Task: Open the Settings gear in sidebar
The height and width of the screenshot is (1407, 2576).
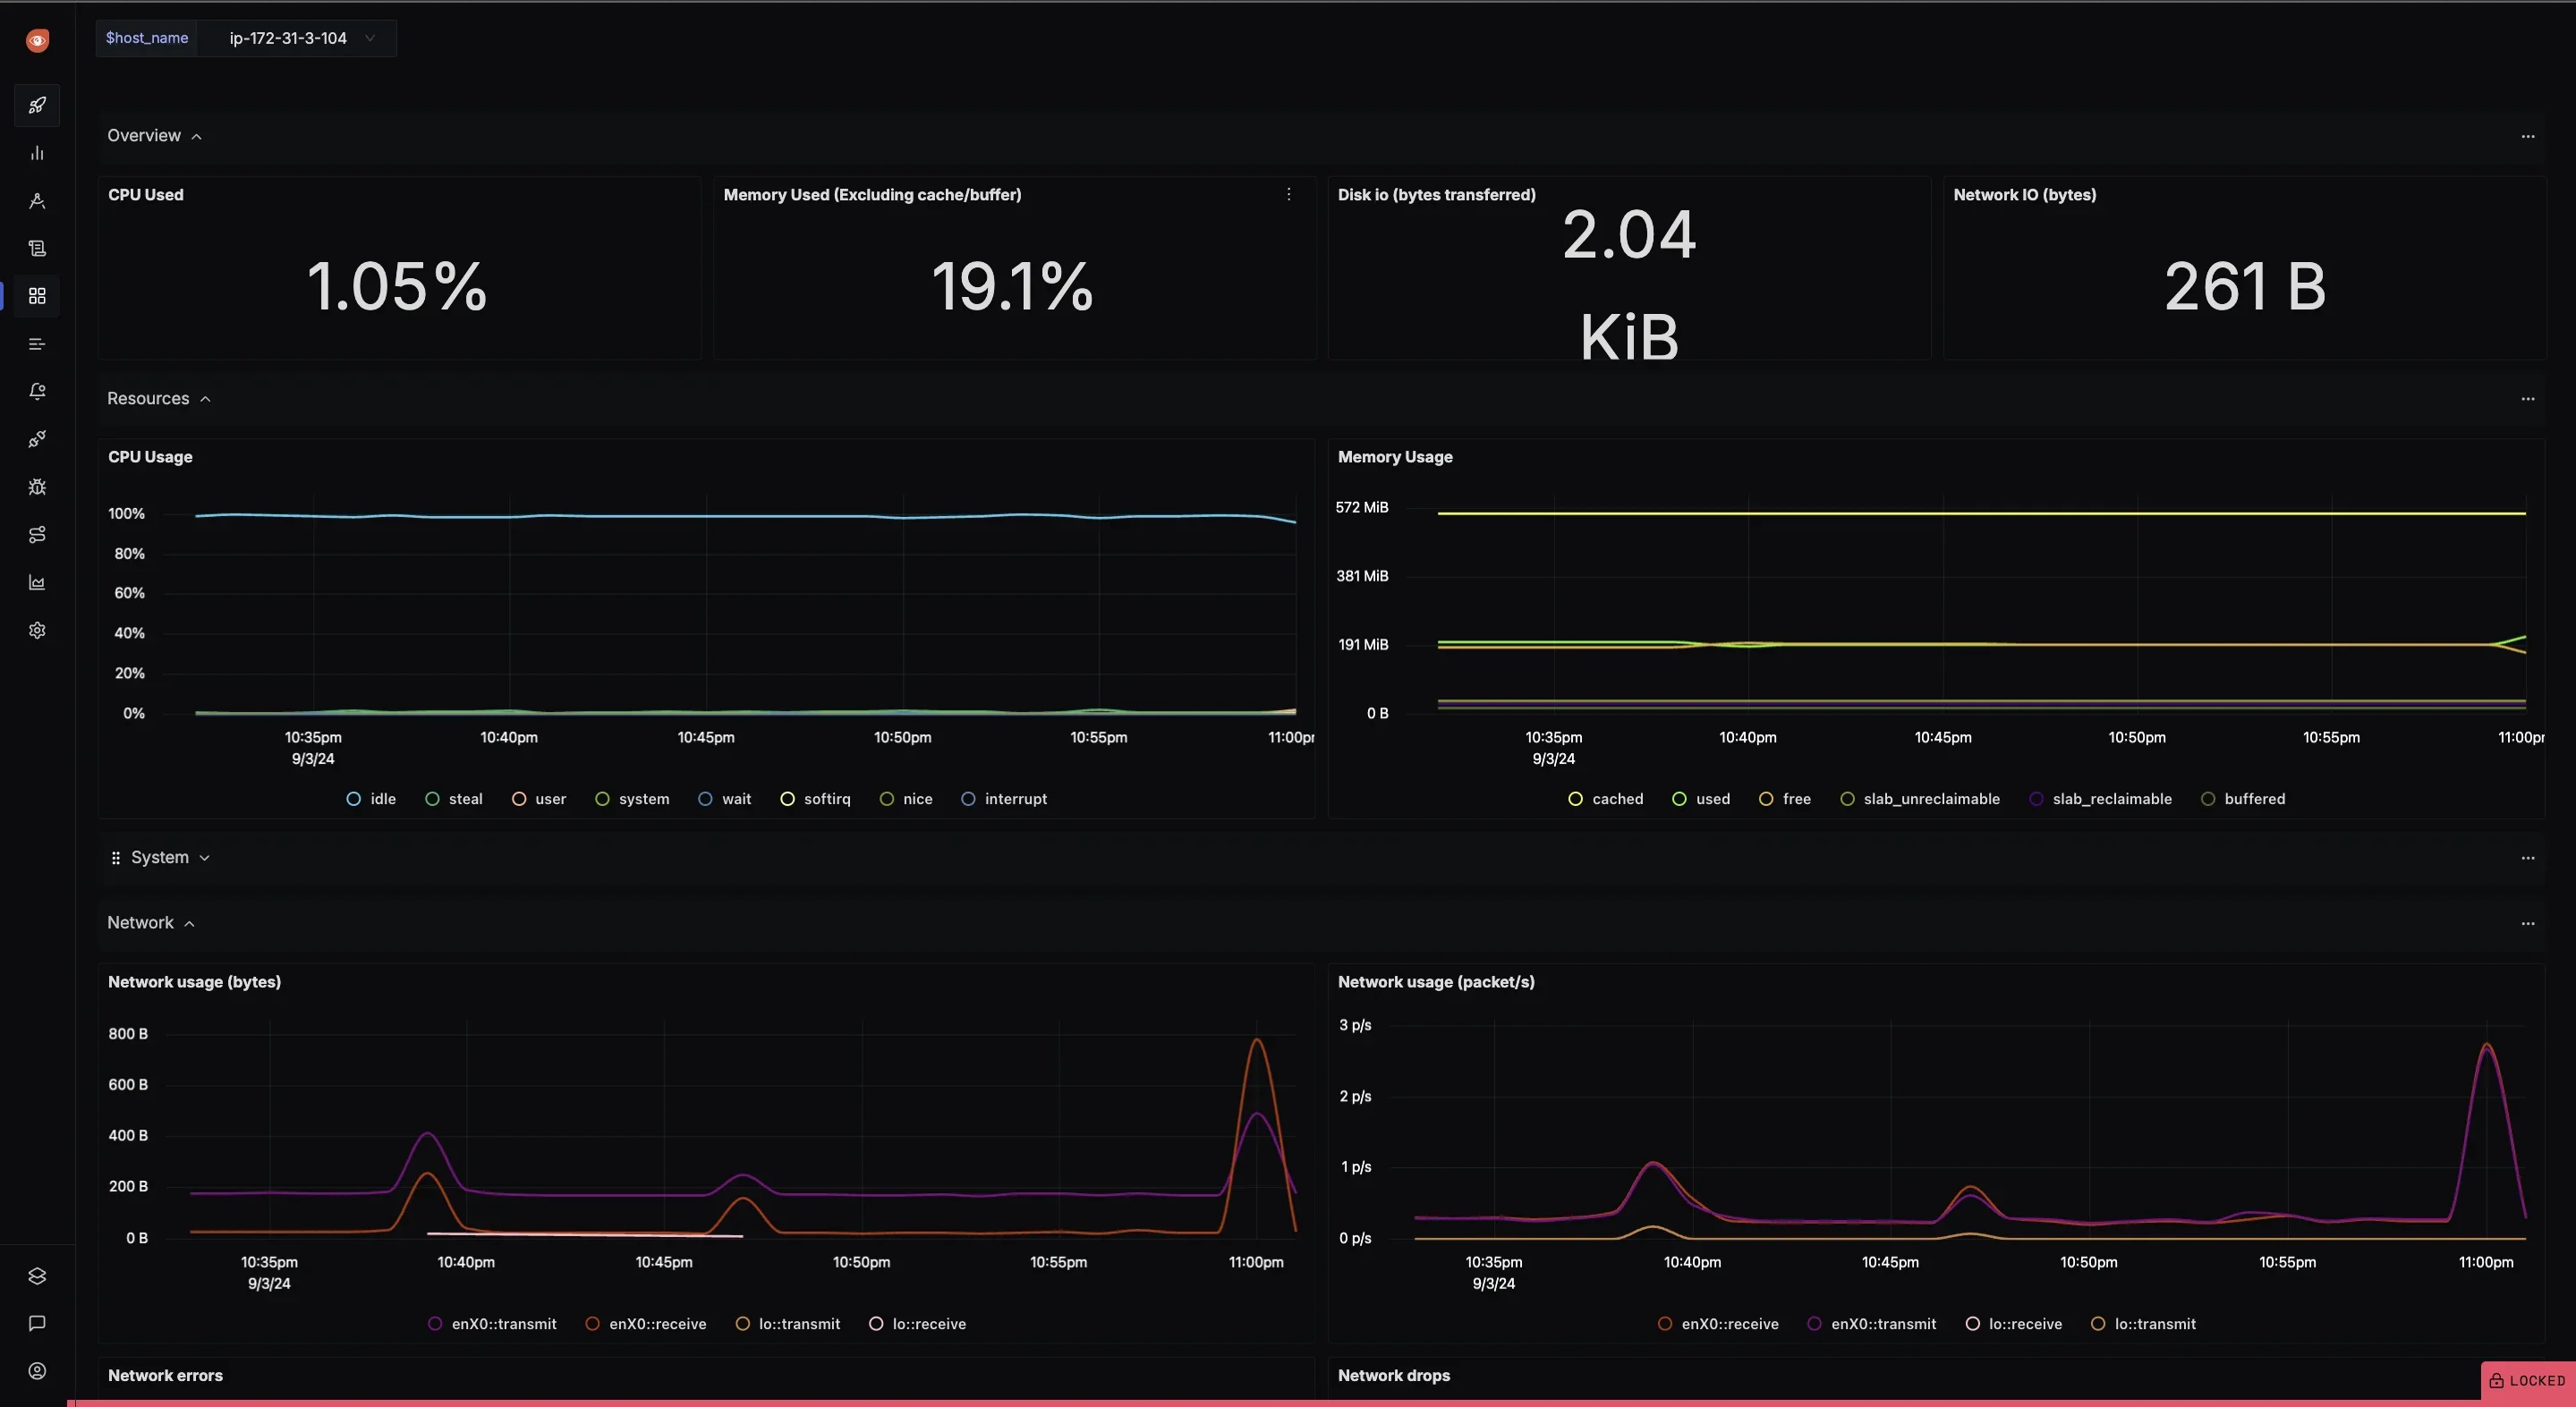Action: coord(37,630)
